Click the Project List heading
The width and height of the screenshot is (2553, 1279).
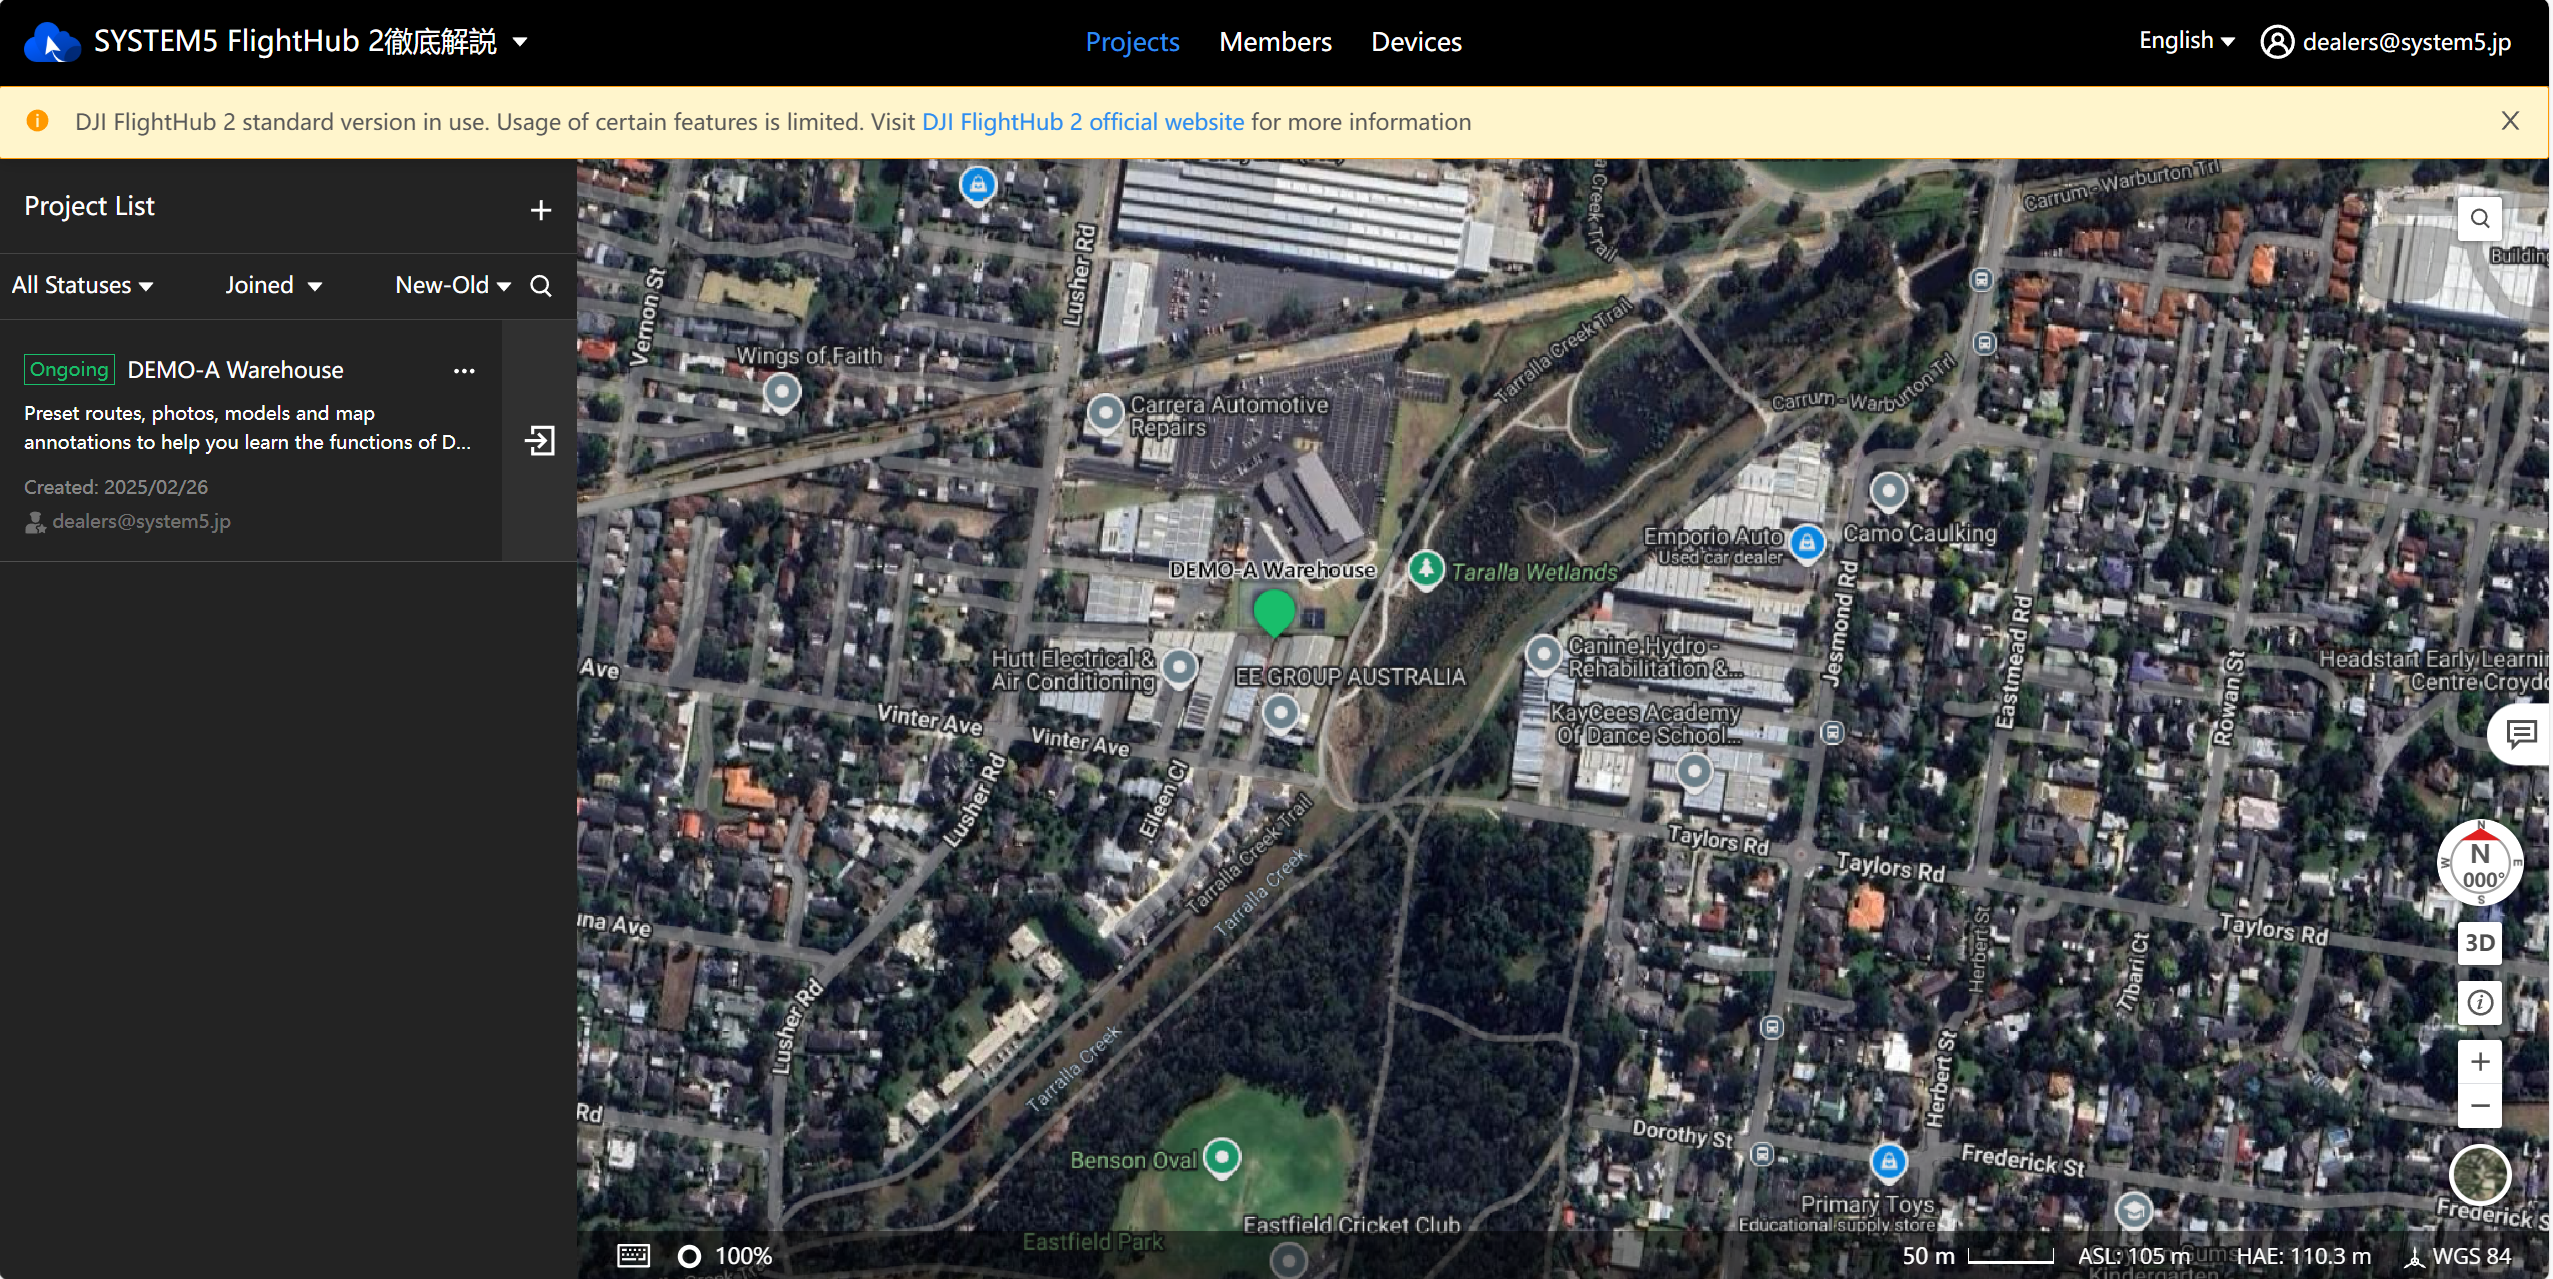tap(89, 206)
